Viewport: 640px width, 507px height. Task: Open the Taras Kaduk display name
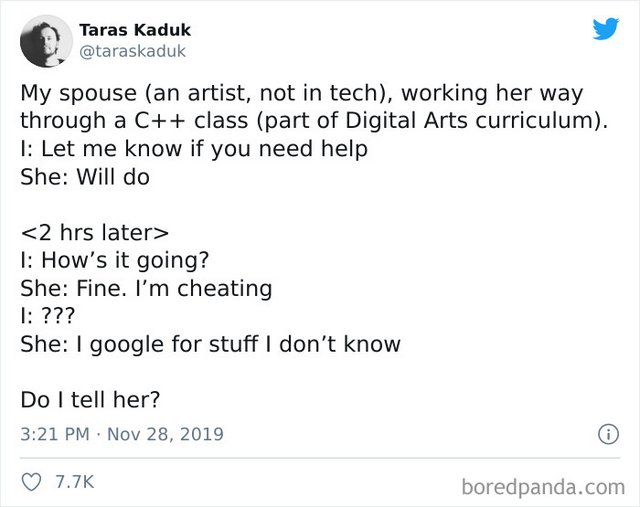[135, 30]
